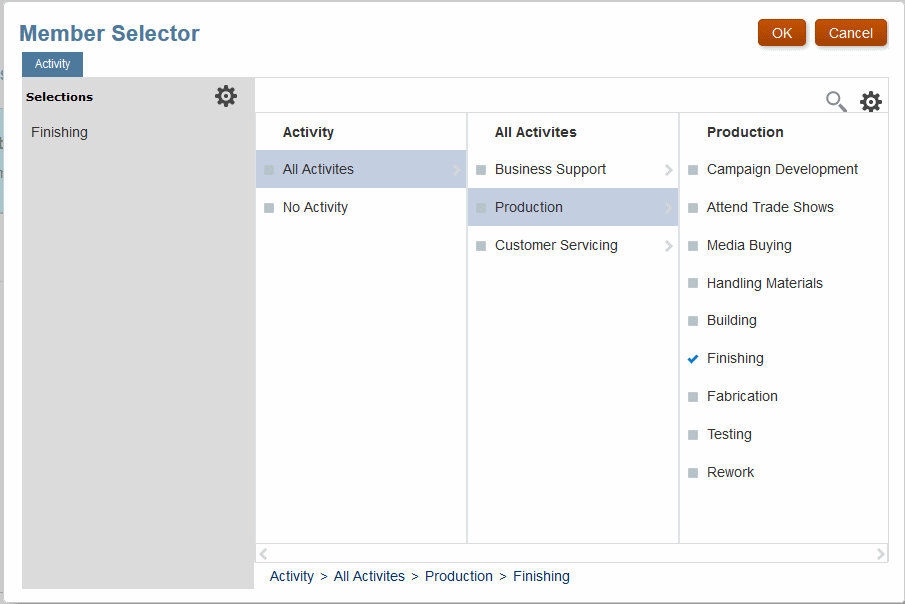Expand the Business Support chevron
The height and width of the screenshot is (604, 905).
(669, 170)
